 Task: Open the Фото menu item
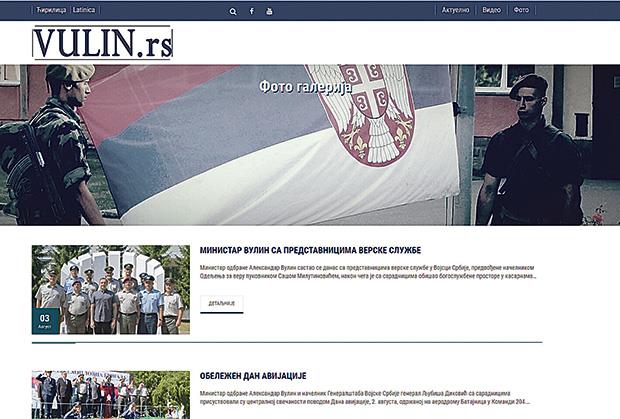click(x=521, y=10)
